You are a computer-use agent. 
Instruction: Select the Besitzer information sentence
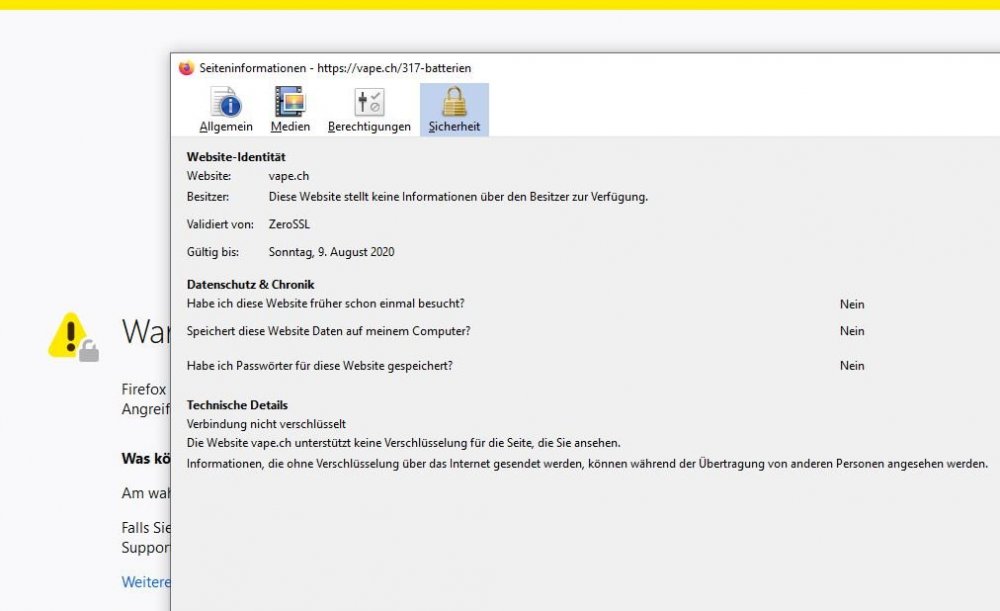(458, 197)
